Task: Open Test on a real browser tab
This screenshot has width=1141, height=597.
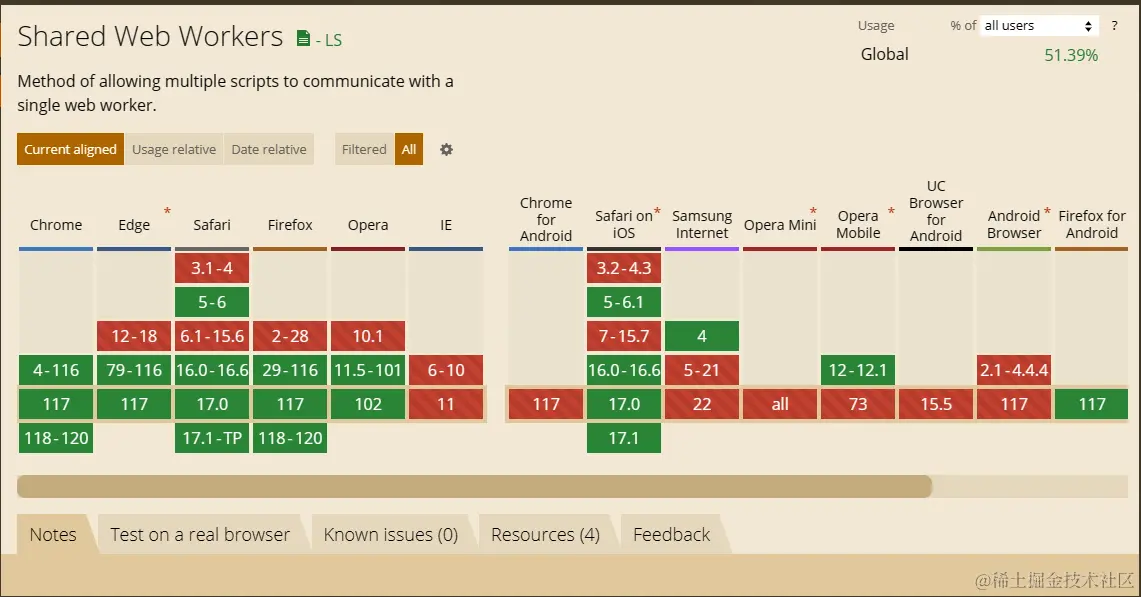Action: coord(200,534)
